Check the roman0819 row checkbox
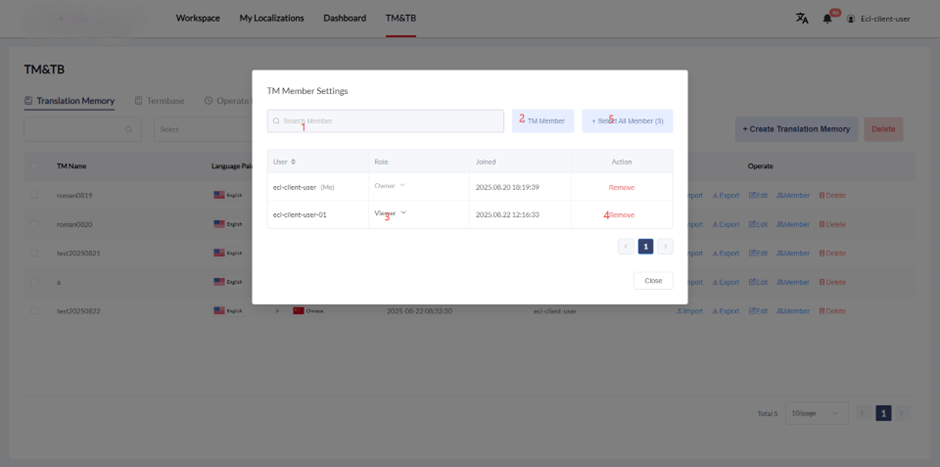Image resolution: width=940 pixels, height=467 pixels. click(36, 196)
